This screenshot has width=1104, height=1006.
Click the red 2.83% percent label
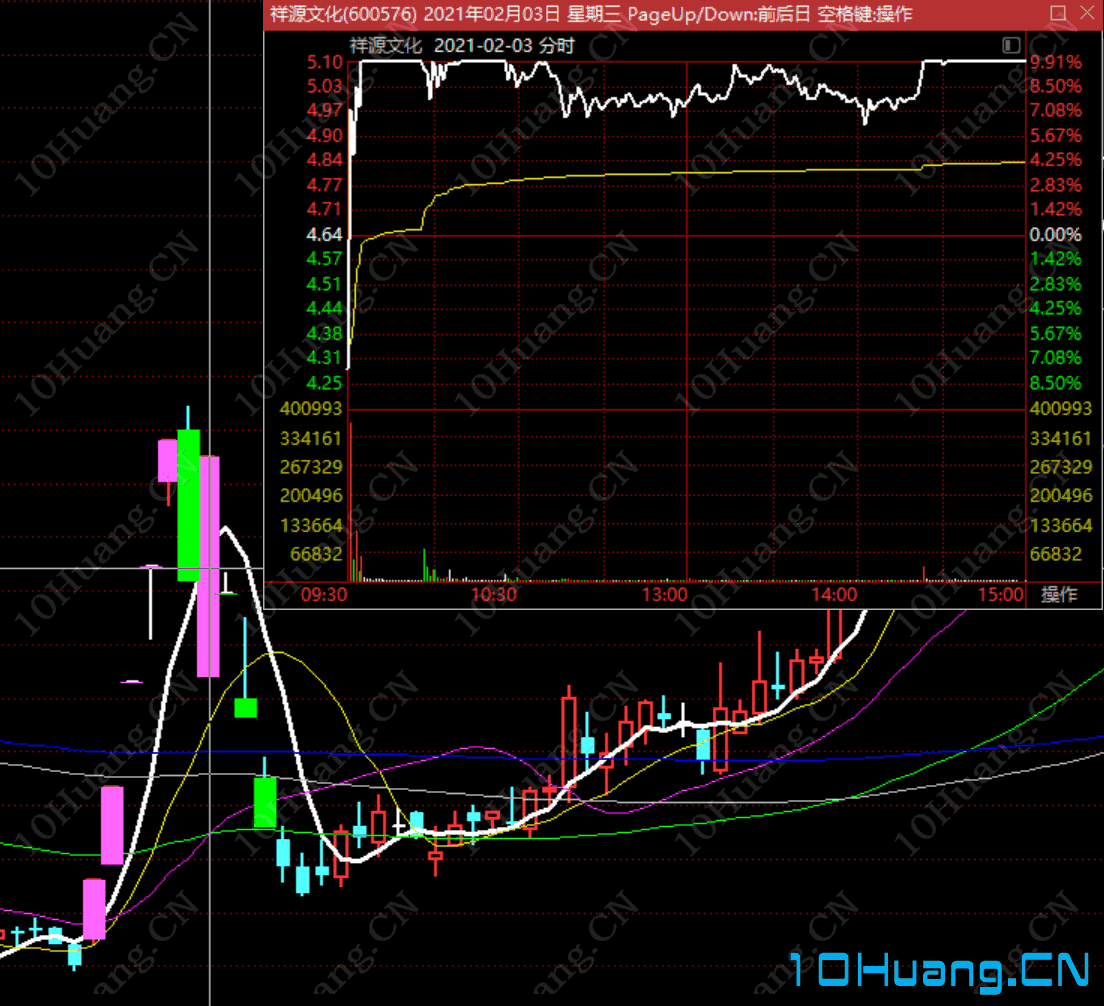[x=1055, y=185]
